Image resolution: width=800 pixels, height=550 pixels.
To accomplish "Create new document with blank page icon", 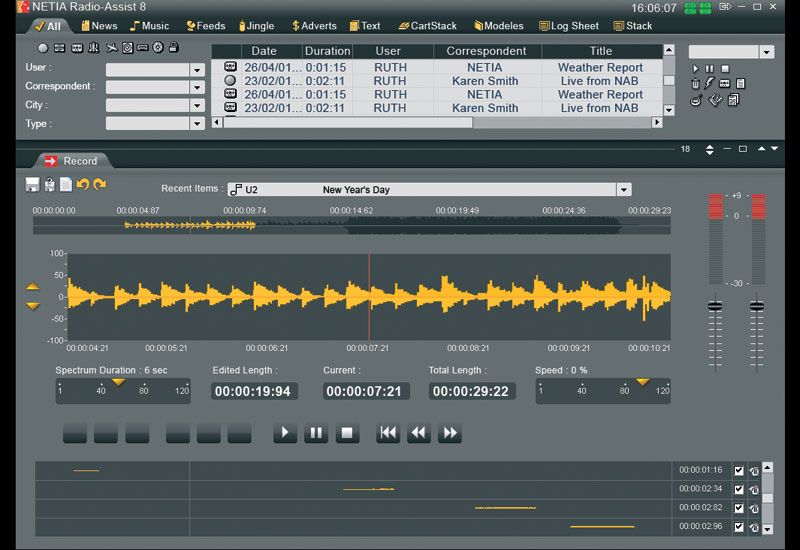I will [66, 184].
